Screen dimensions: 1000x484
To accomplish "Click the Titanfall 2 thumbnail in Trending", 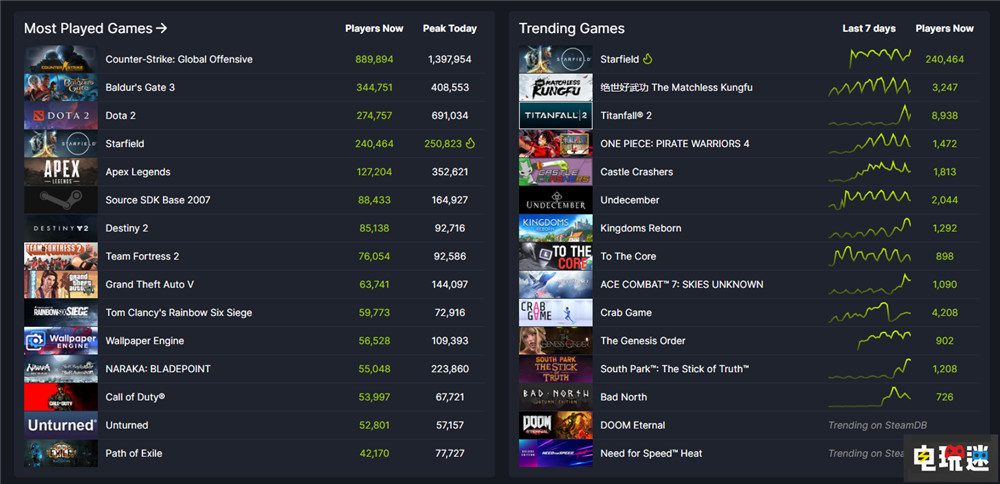I will click(555, 116).
